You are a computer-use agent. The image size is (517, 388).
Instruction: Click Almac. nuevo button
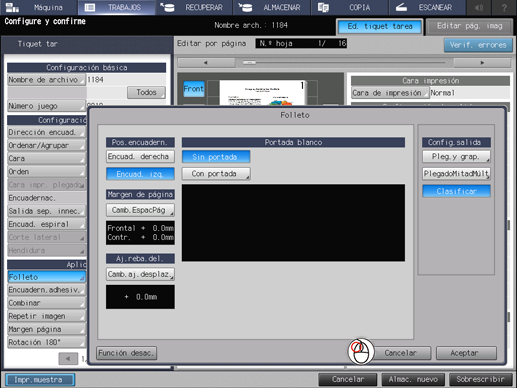click(x=413, y=379)
